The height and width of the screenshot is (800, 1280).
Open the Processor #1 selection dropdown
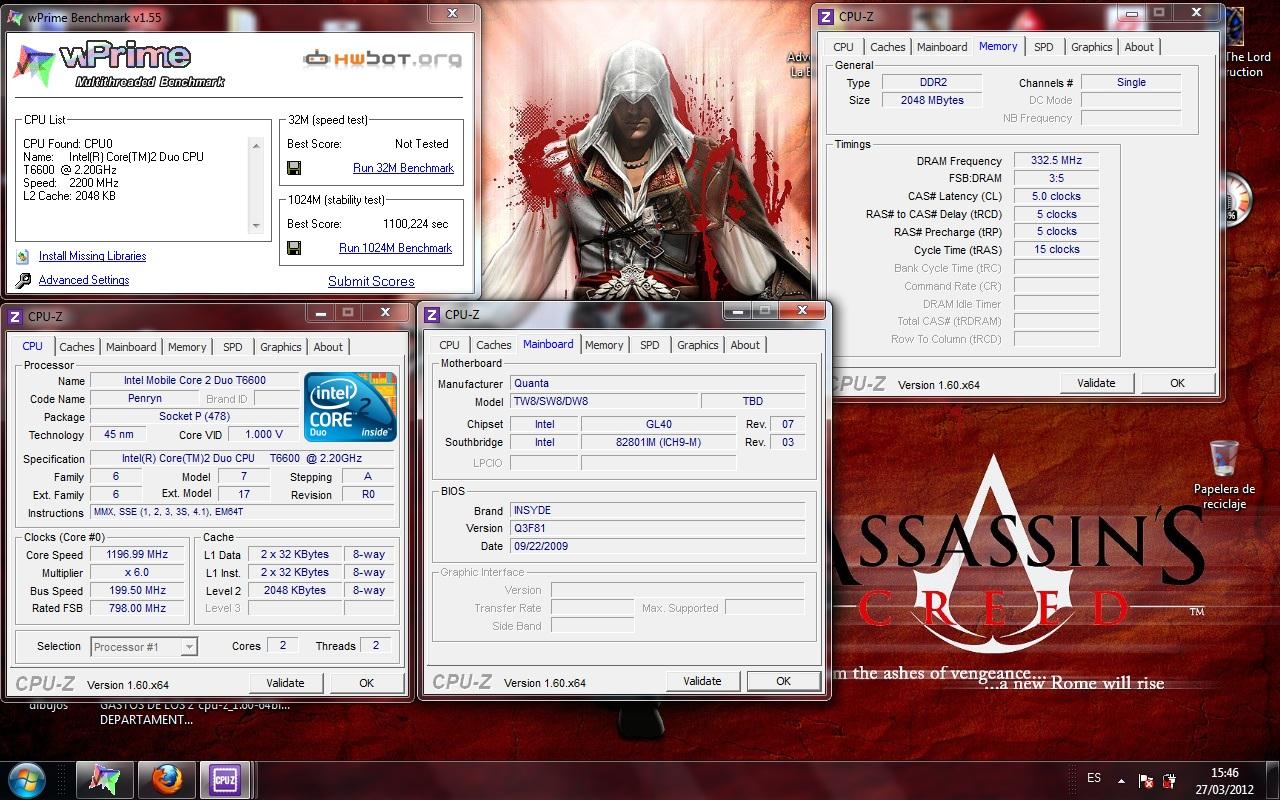[144, 647]
